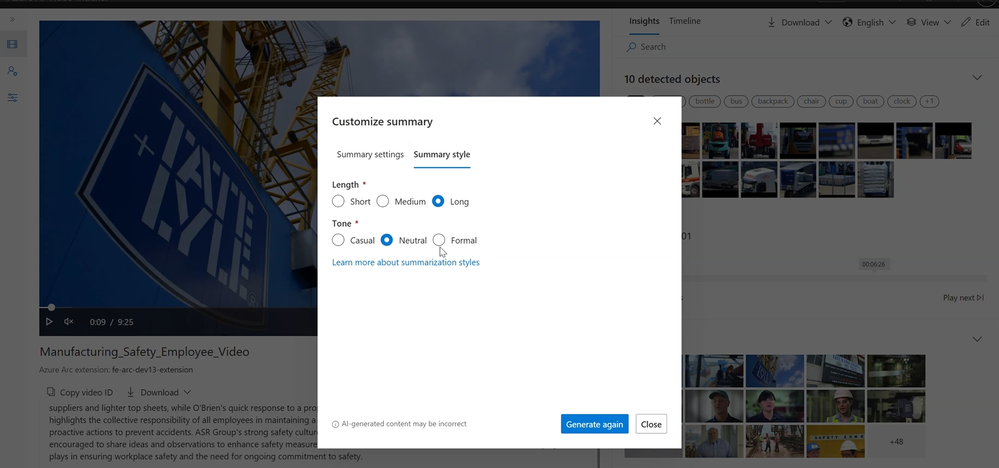
Task: Open the View dropdown
Action: coord(929,22)
